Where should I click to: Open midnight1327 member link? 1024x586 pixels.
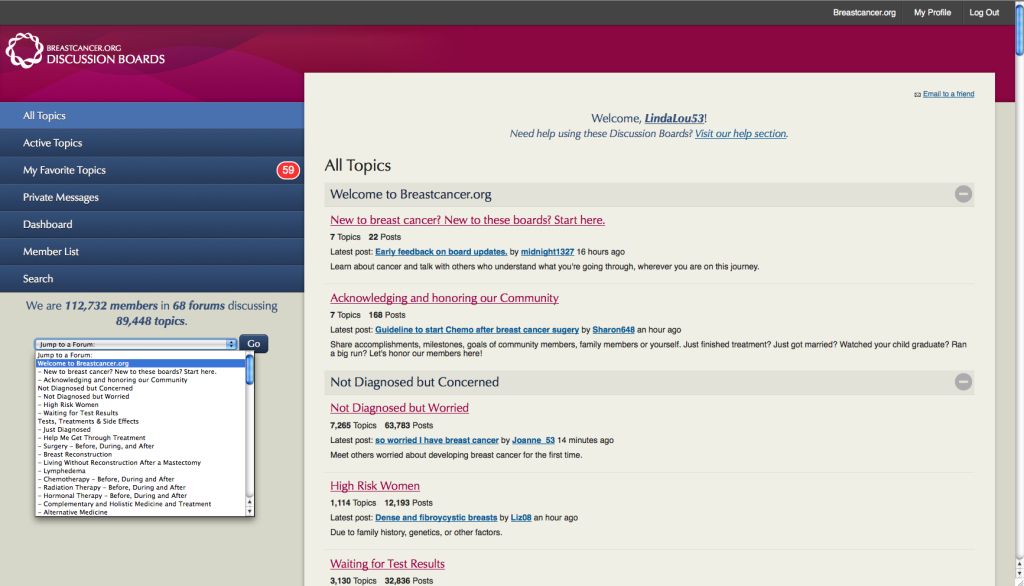click(547, 252)
